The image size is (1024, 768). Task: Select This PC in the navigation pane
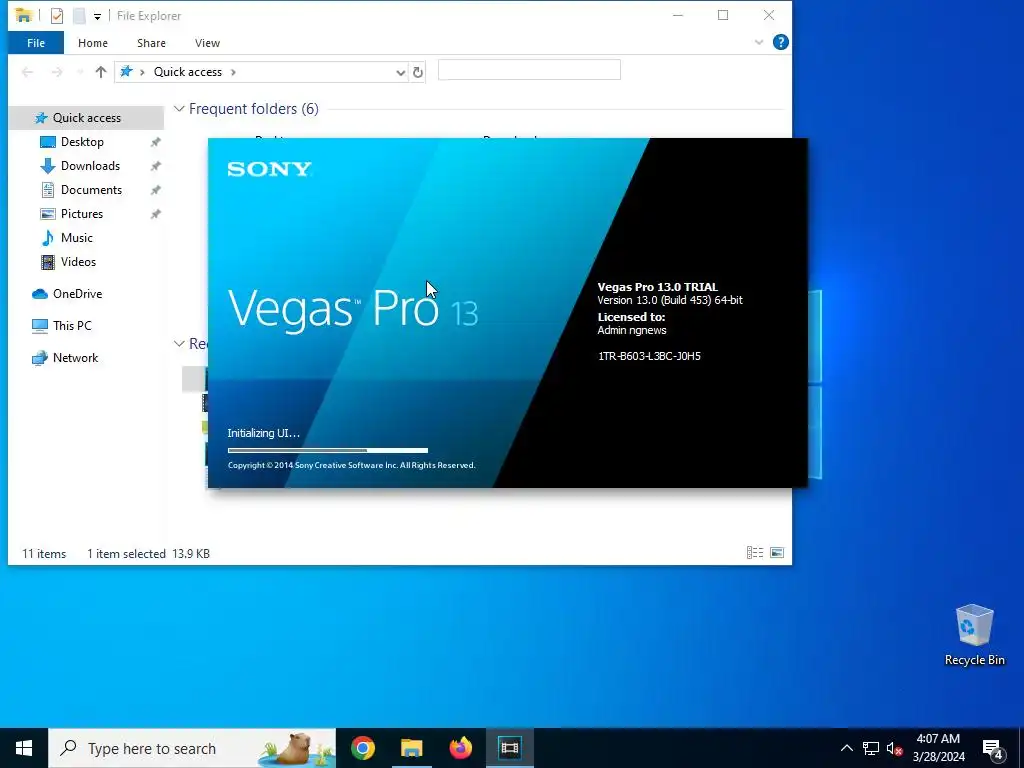(72, 326)
